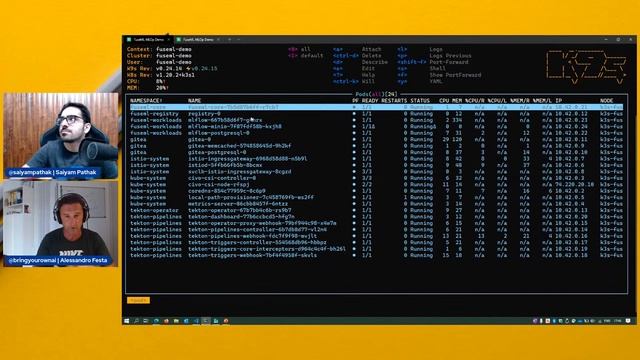Select the civo-csi-controller-0 pod row
This screenshot has height=360, width=640.
(x=376, y=178)
